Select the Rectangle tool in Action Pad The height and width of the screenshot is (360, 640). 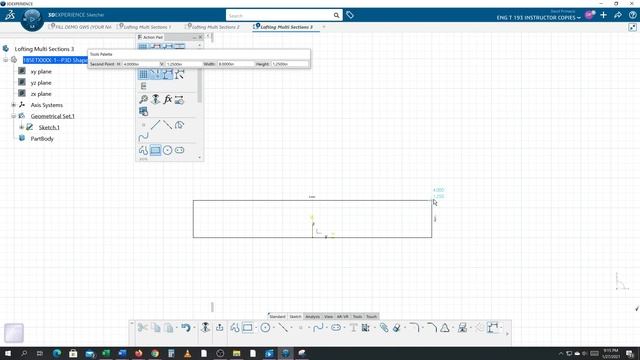click(x=156, y=150)
